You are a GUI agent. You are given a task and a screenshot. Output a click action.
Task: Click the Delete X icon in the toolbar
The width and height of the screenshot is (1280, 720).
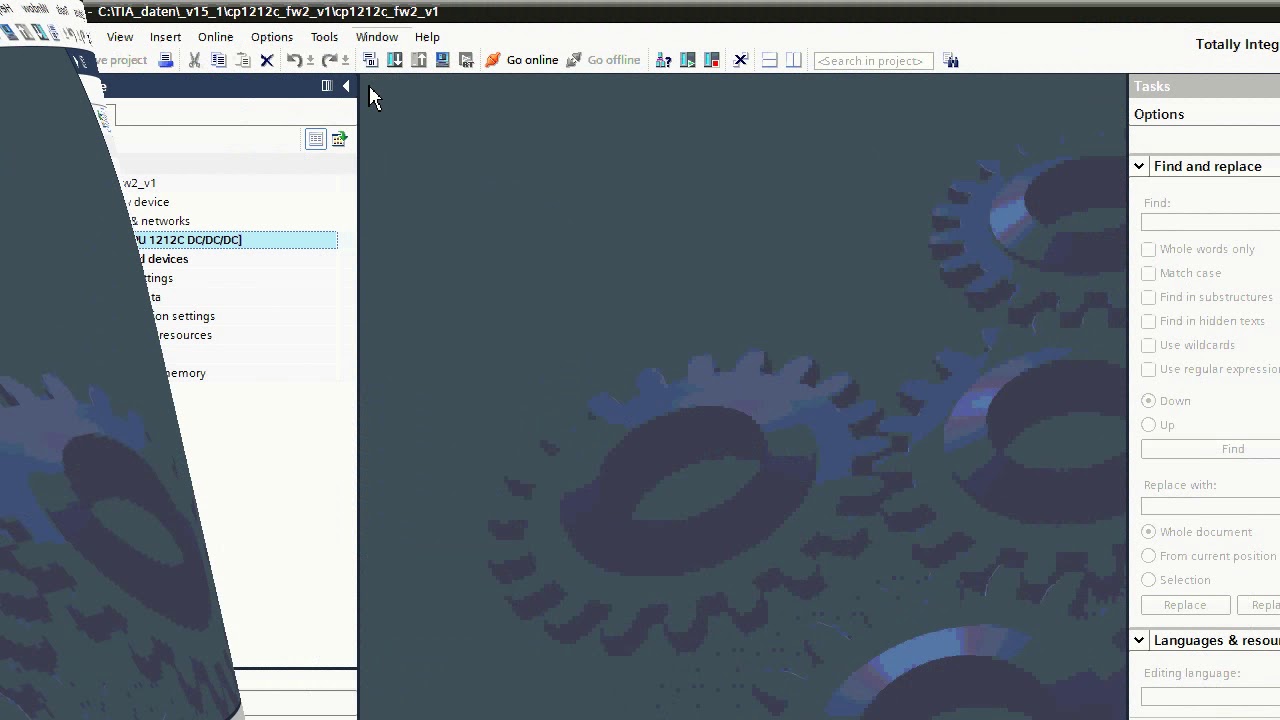tap(267, 60)
